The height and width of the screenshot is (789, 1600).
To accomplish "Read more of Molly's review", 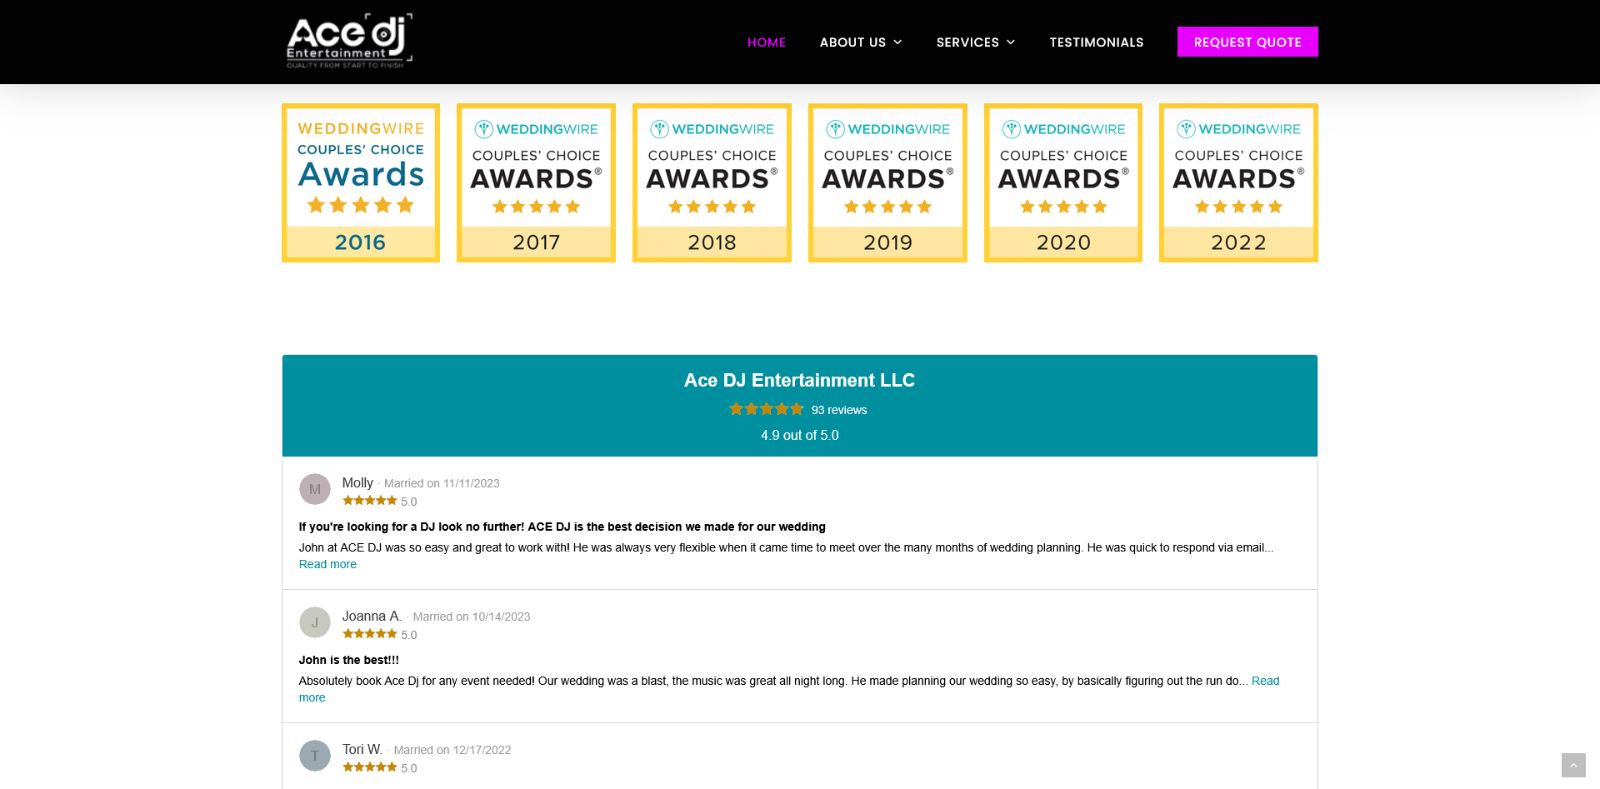I will pyautogui.click(x=328, y=564).
